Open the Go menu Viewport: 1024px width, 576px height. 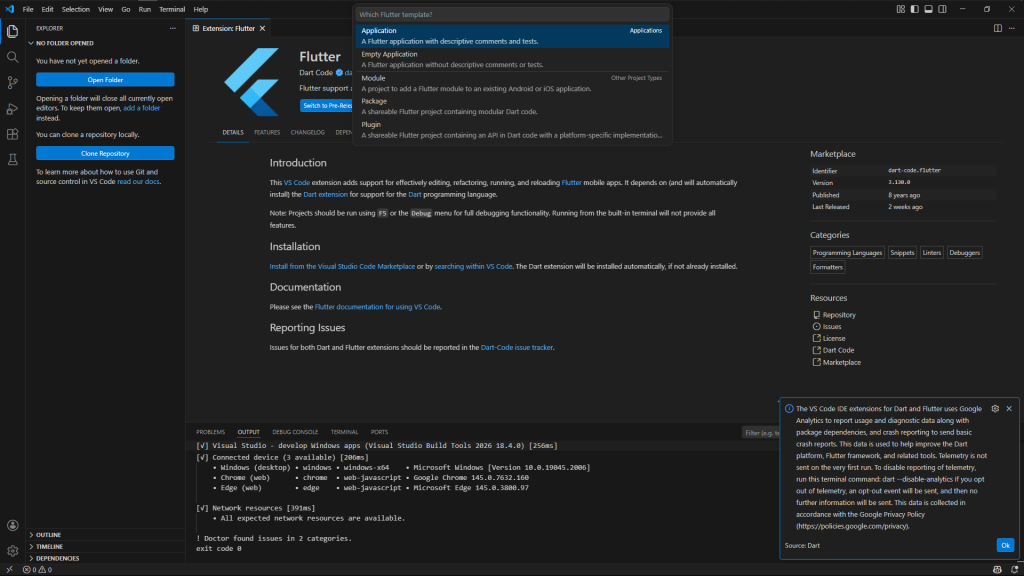click(125, 9)
